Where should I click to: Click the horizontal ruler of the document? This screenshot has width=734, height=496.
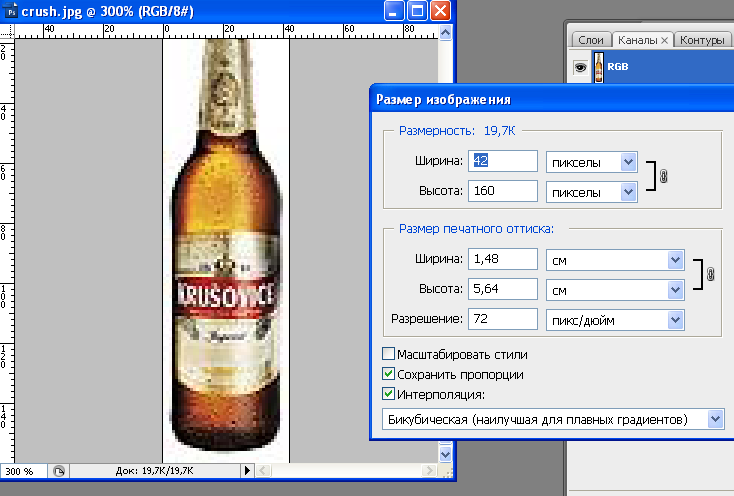227,31
